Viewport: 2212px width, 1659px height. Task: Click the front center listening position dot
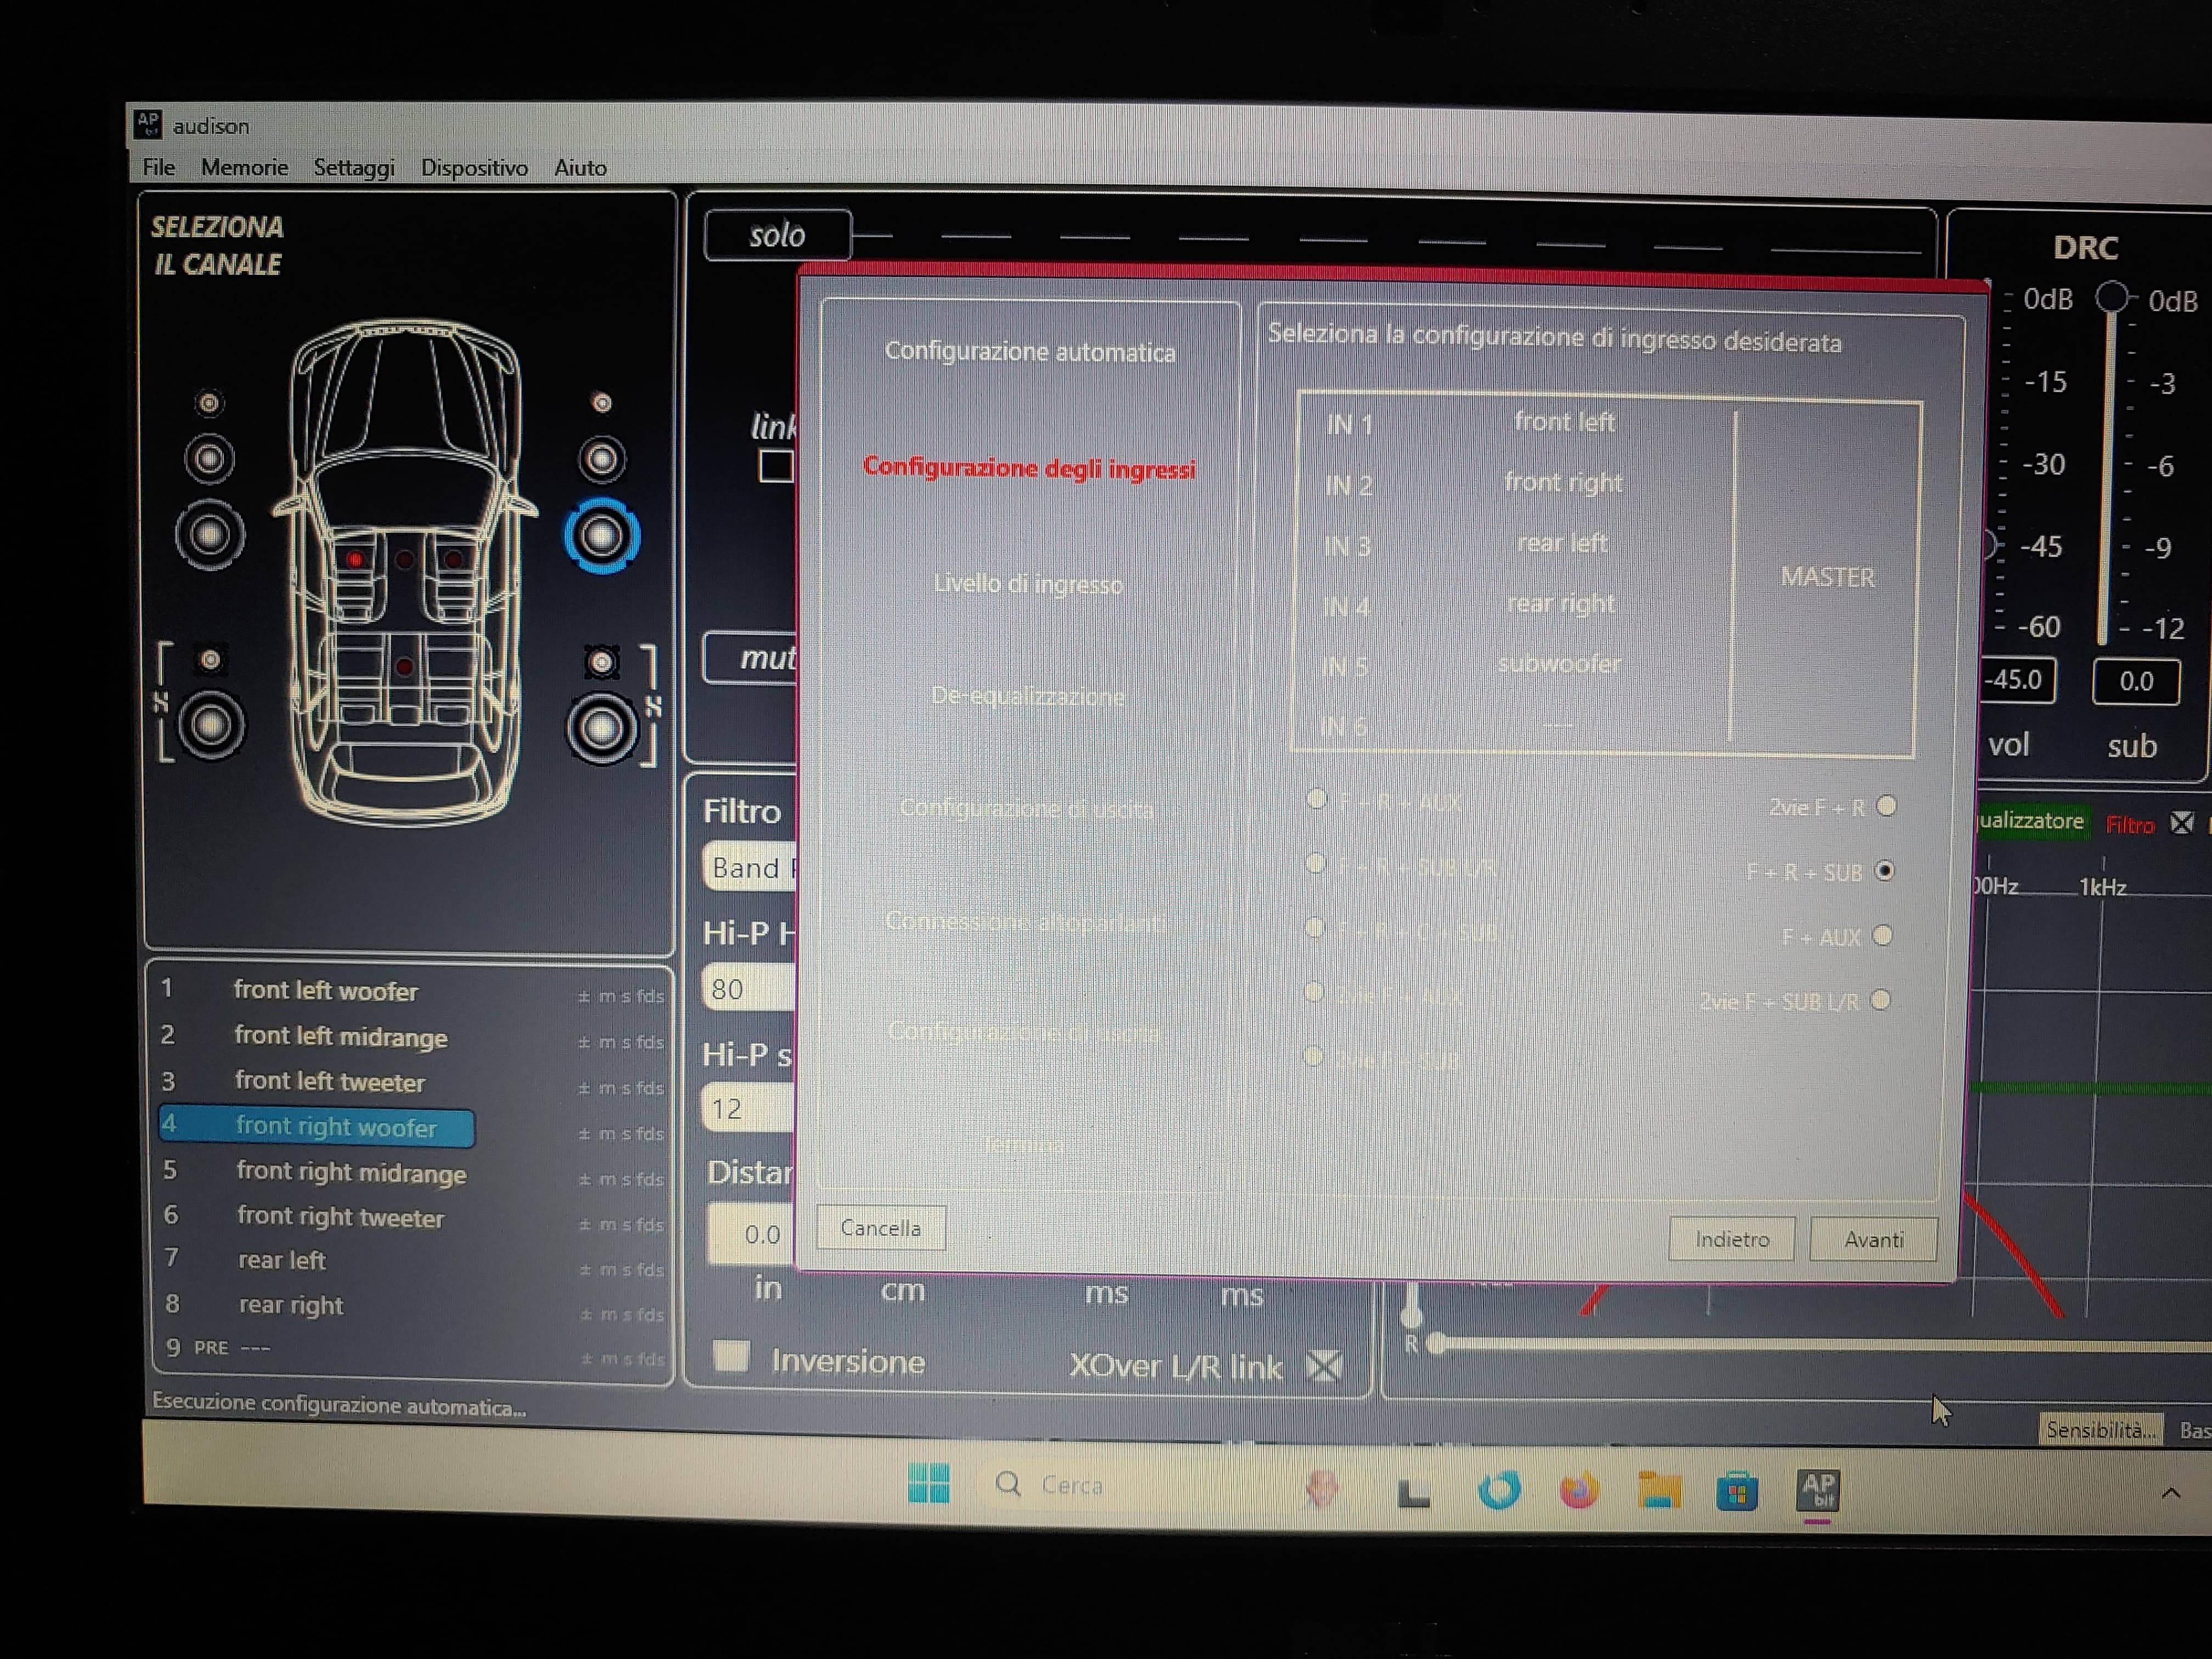404,559
